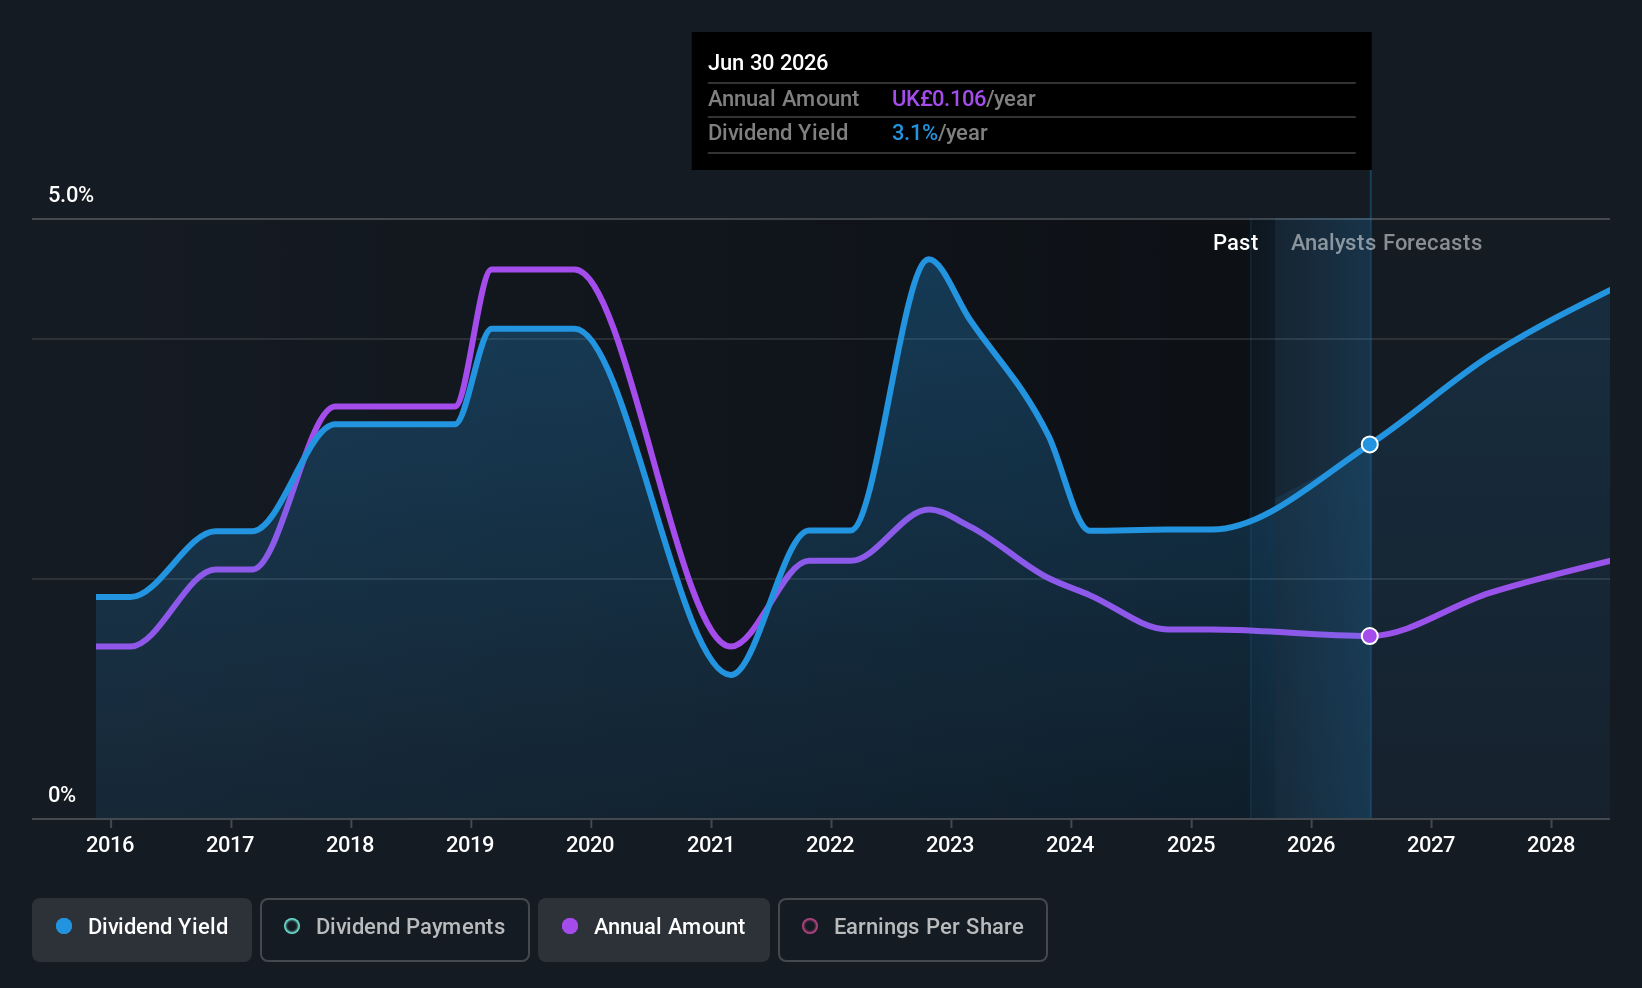Image resolution: width=1642 pixels, height=988 pixels.
Task: Click the 2020 axis label
Action: tap(590, 844)
